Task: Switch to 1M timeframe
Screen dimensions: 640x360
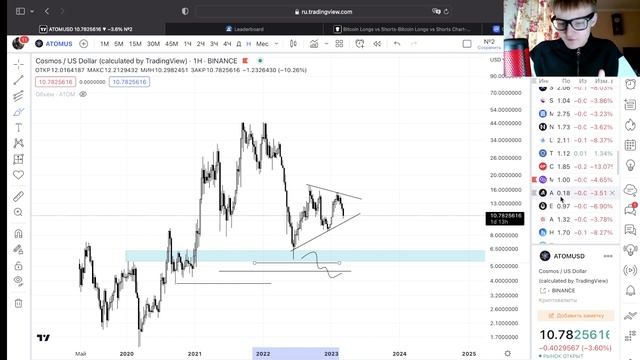Action: tap(104, 44)
